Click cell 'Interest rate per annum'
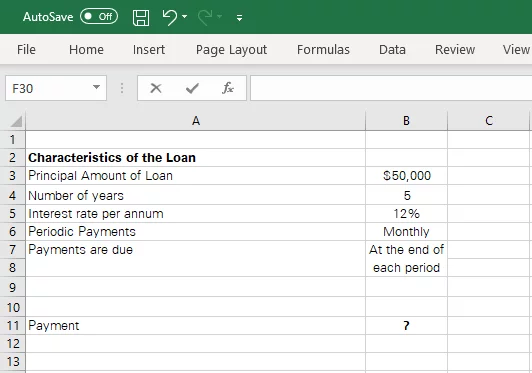 point(195,214)
